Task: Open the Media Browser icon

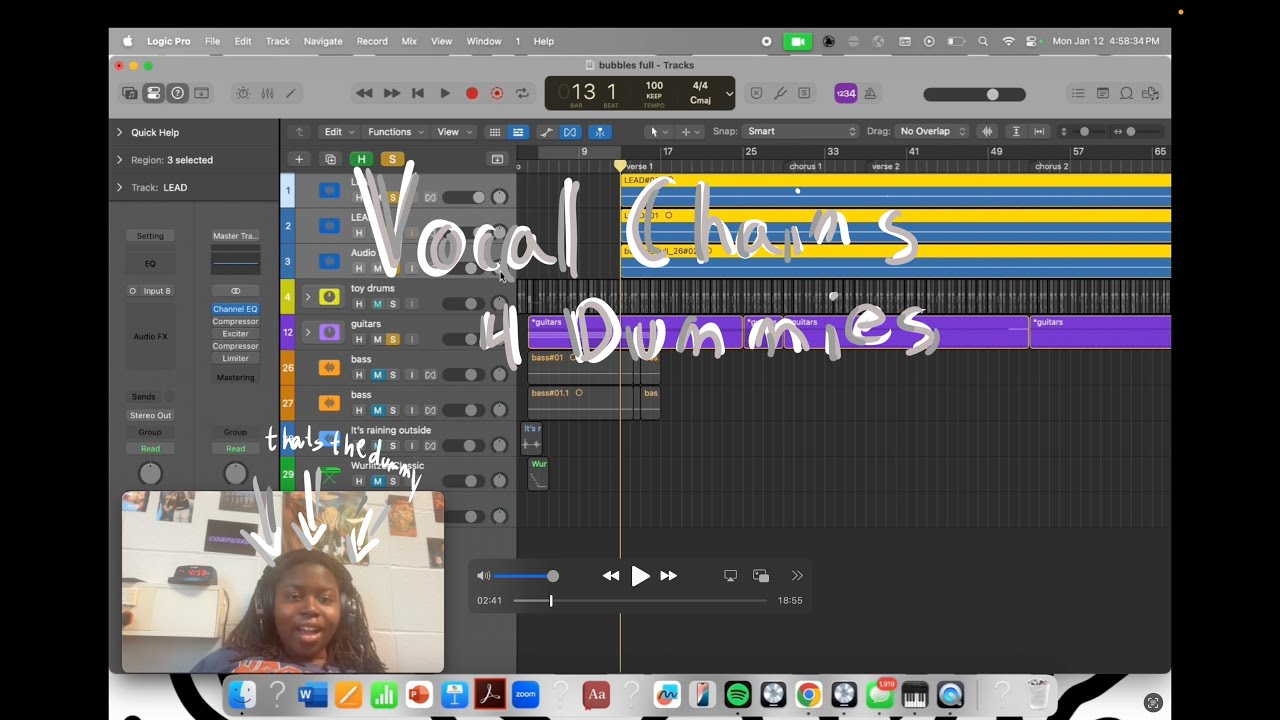Action: click(x=1150, y=93)
